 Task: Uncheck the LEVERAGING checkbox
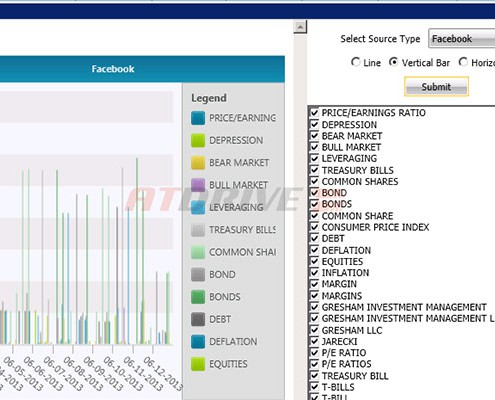coord(314,158)
